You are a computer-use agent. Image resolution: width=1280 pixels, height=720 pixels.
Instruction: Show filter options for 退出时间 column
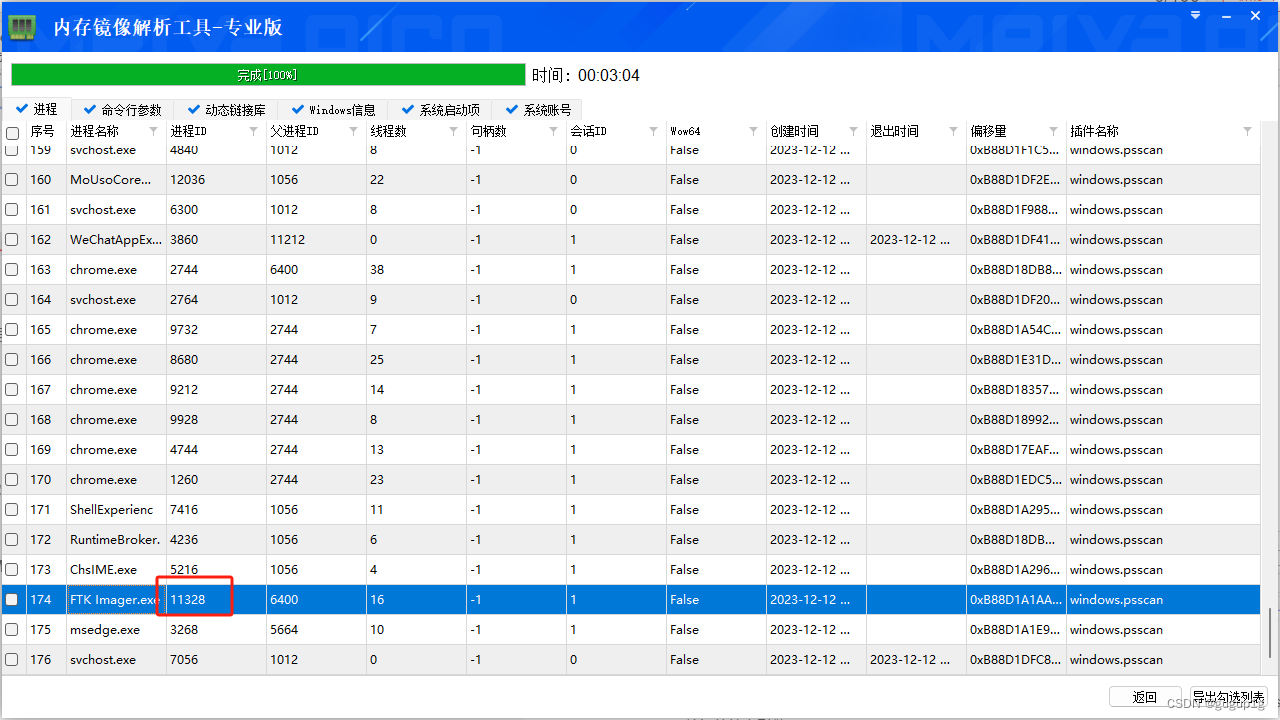[953, 132]
